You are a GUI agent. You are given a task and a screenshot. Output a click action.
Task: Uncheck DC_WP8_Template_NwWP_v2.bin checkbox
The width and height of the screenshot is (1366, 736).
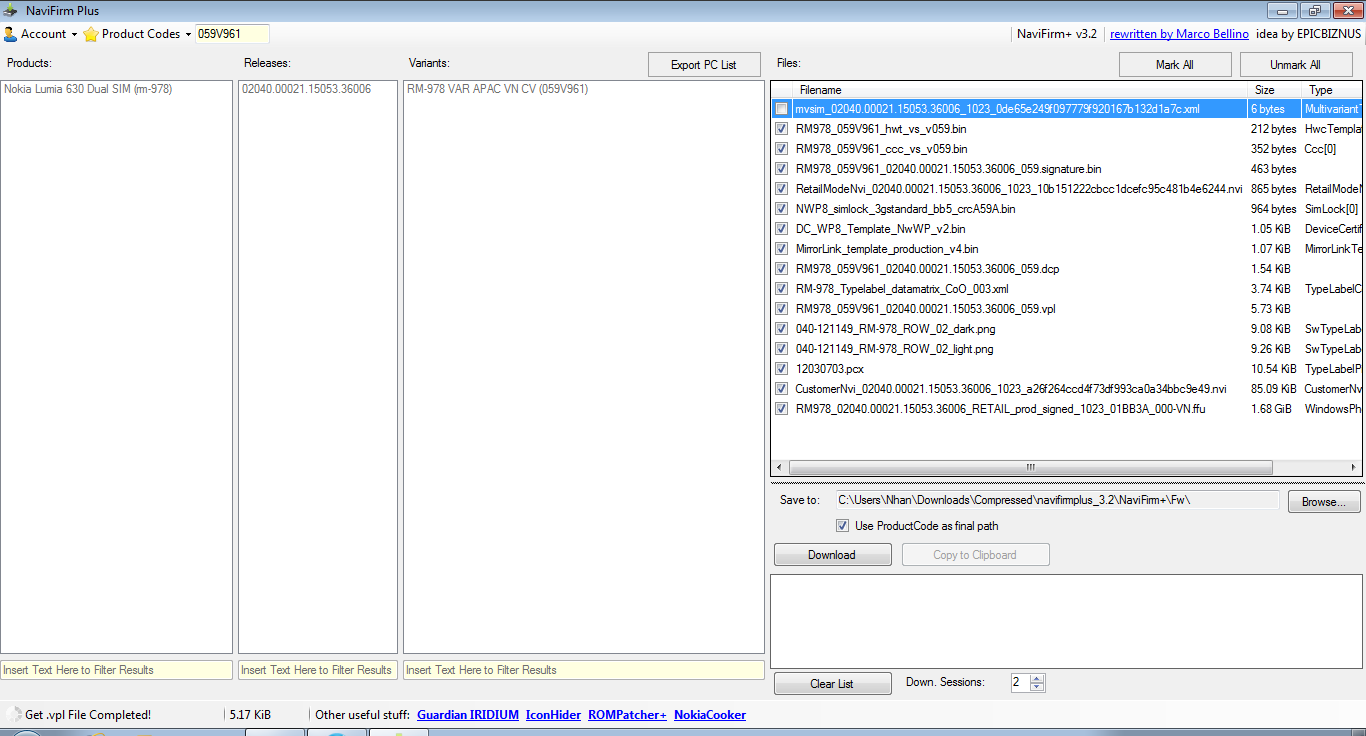[781, 229]
